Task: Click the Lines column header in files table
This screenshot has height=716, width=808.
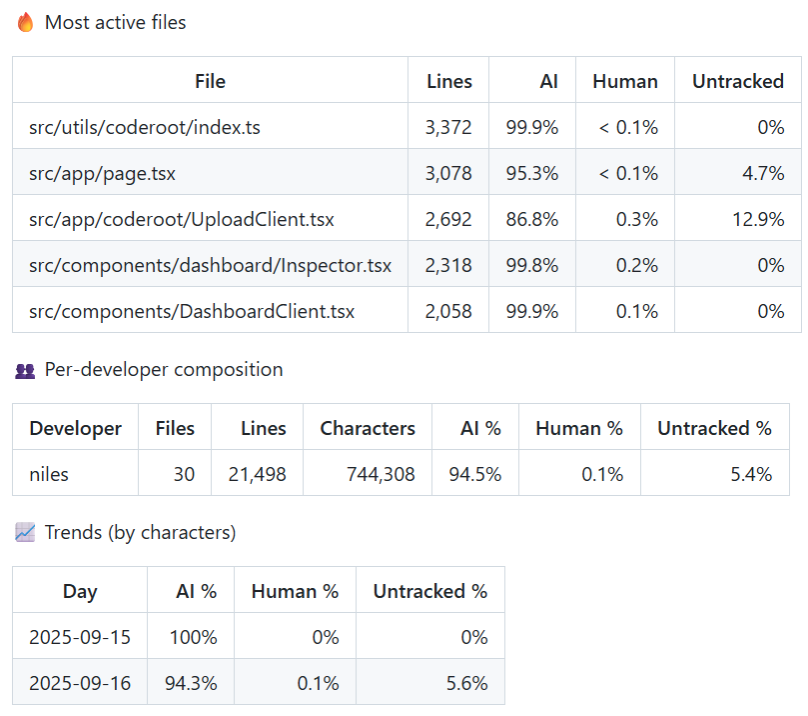Action: [x=449, y=81]
